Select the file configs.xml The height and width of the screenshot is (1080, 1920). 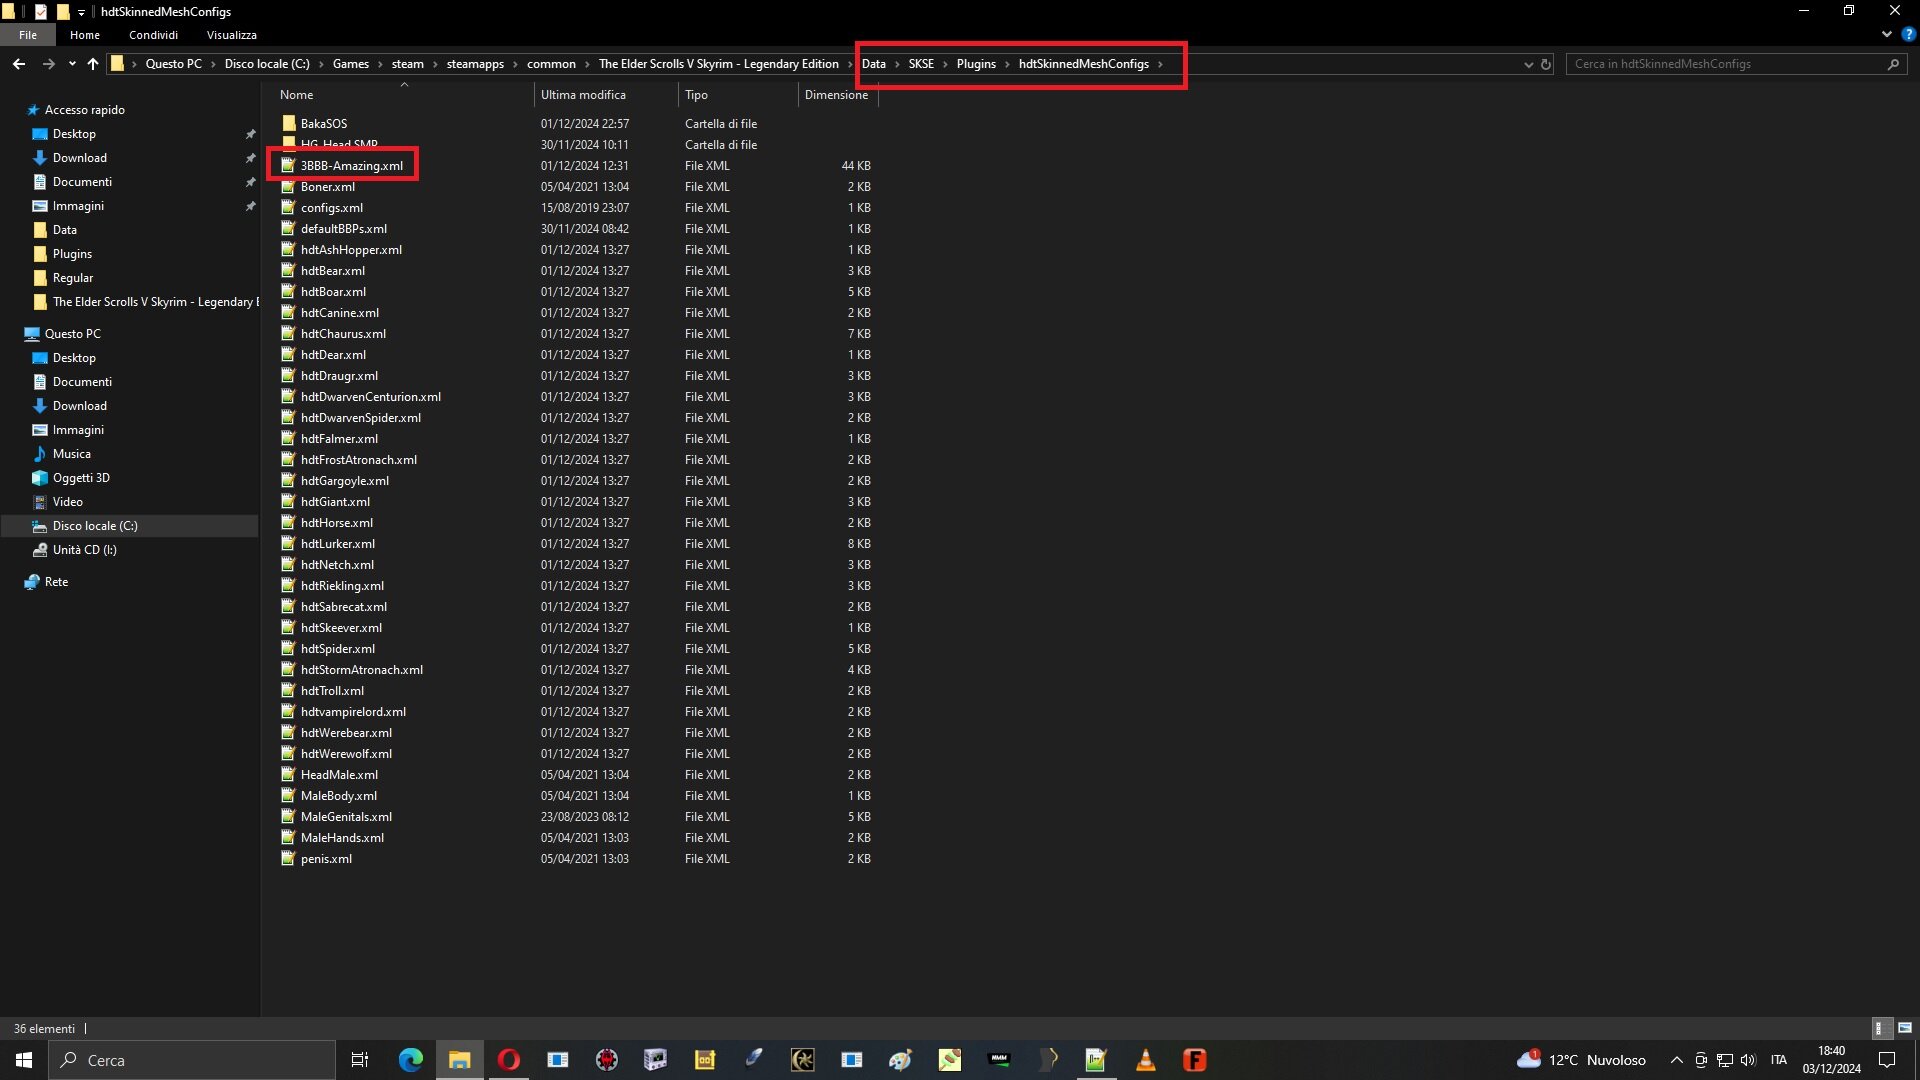(332, 208)
